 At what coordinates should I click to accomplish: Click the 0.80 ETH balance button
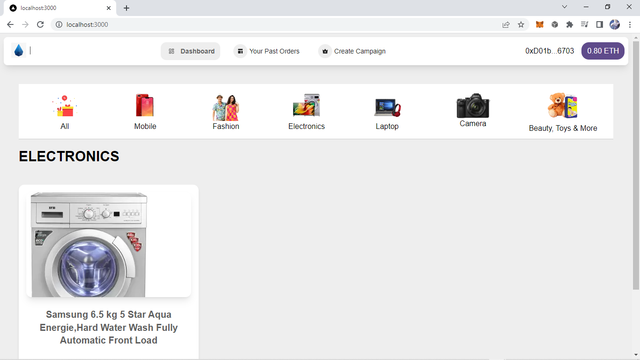click(603, 51)
